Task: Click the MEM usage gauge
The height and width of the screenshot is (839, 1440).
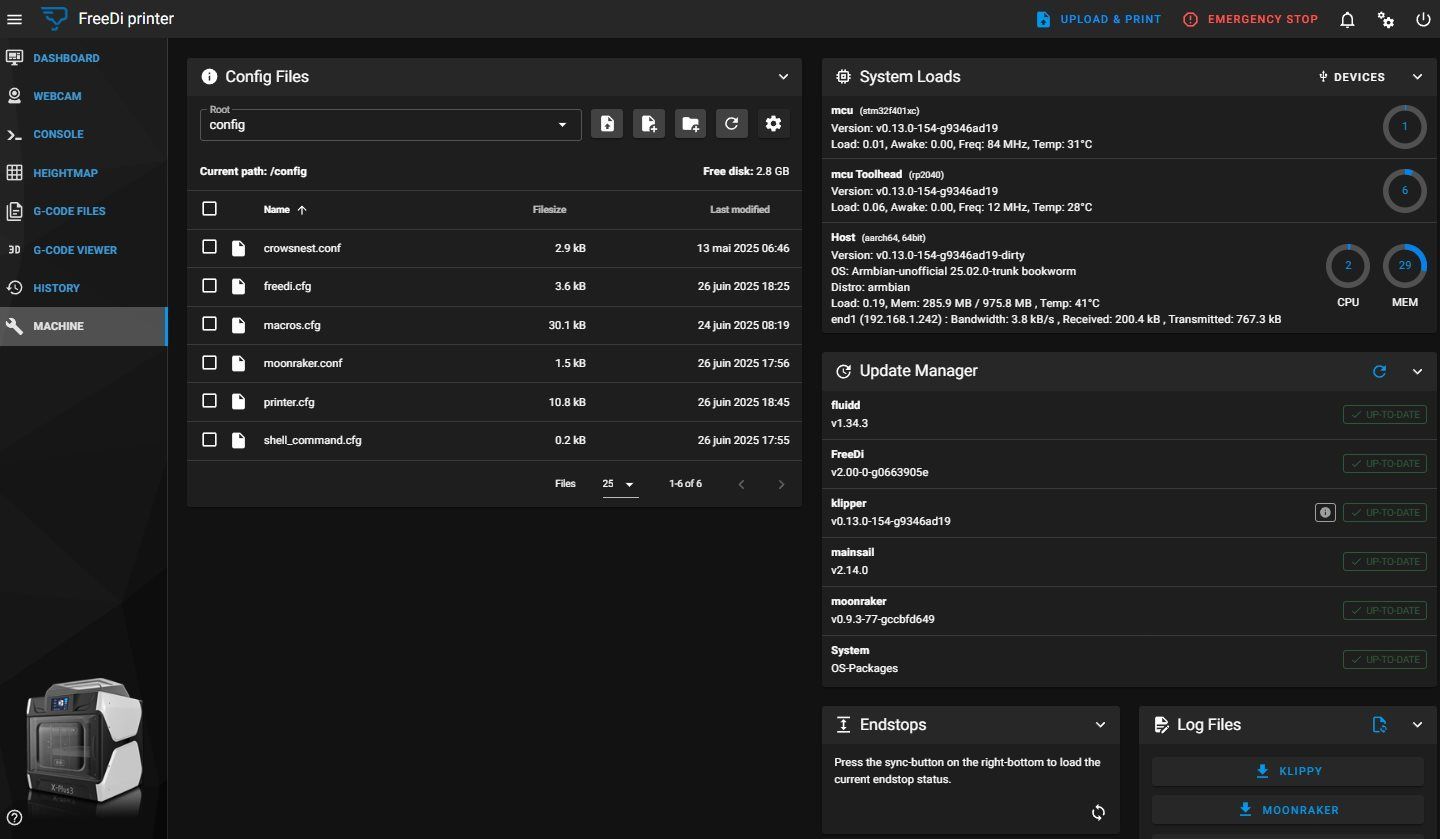Action: [1405, 266]
